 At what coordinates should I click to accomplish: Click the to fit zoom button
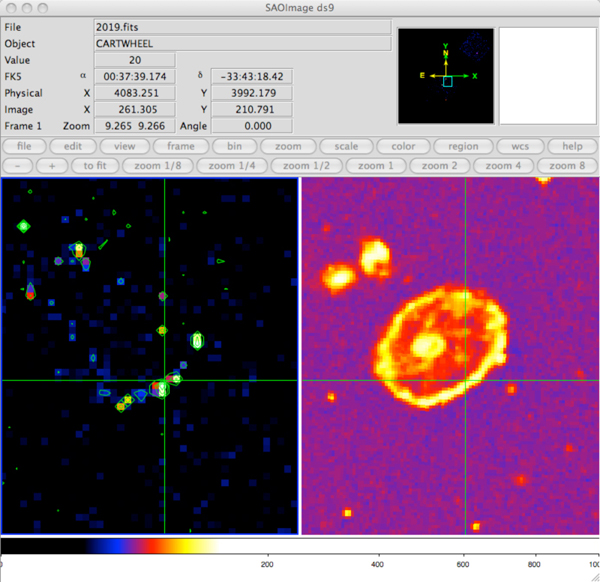pyautogui.click(x=95, y=166)
